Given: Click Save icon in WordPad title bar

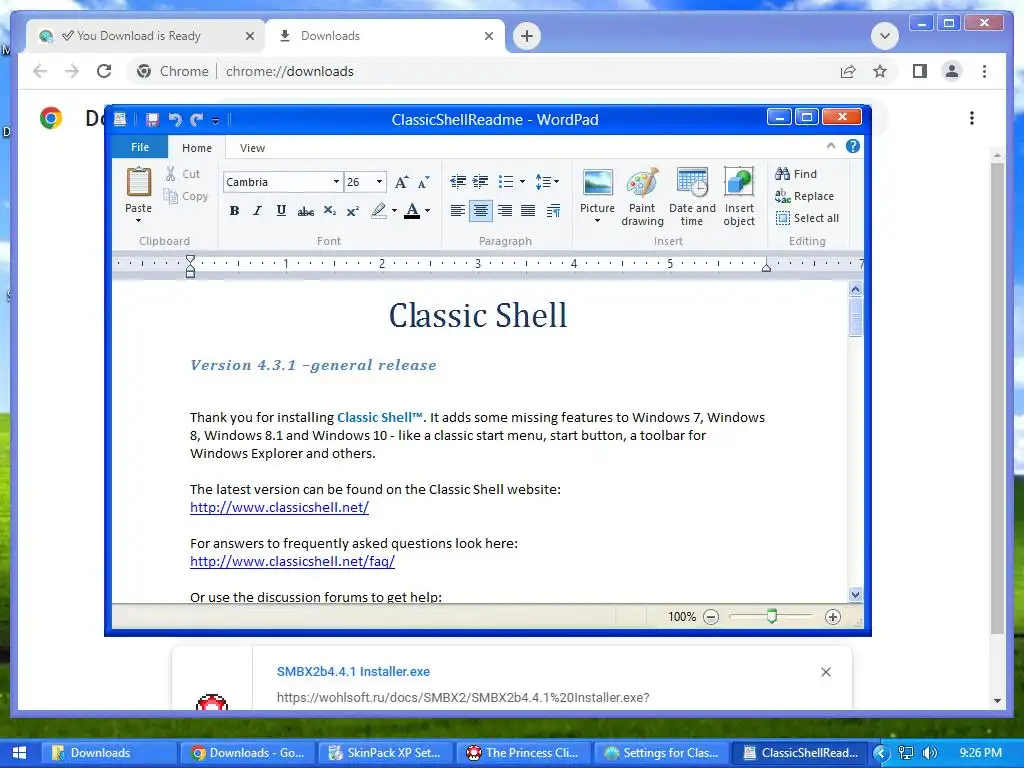Looking at the screenshot, I should (x=152, y=120).
